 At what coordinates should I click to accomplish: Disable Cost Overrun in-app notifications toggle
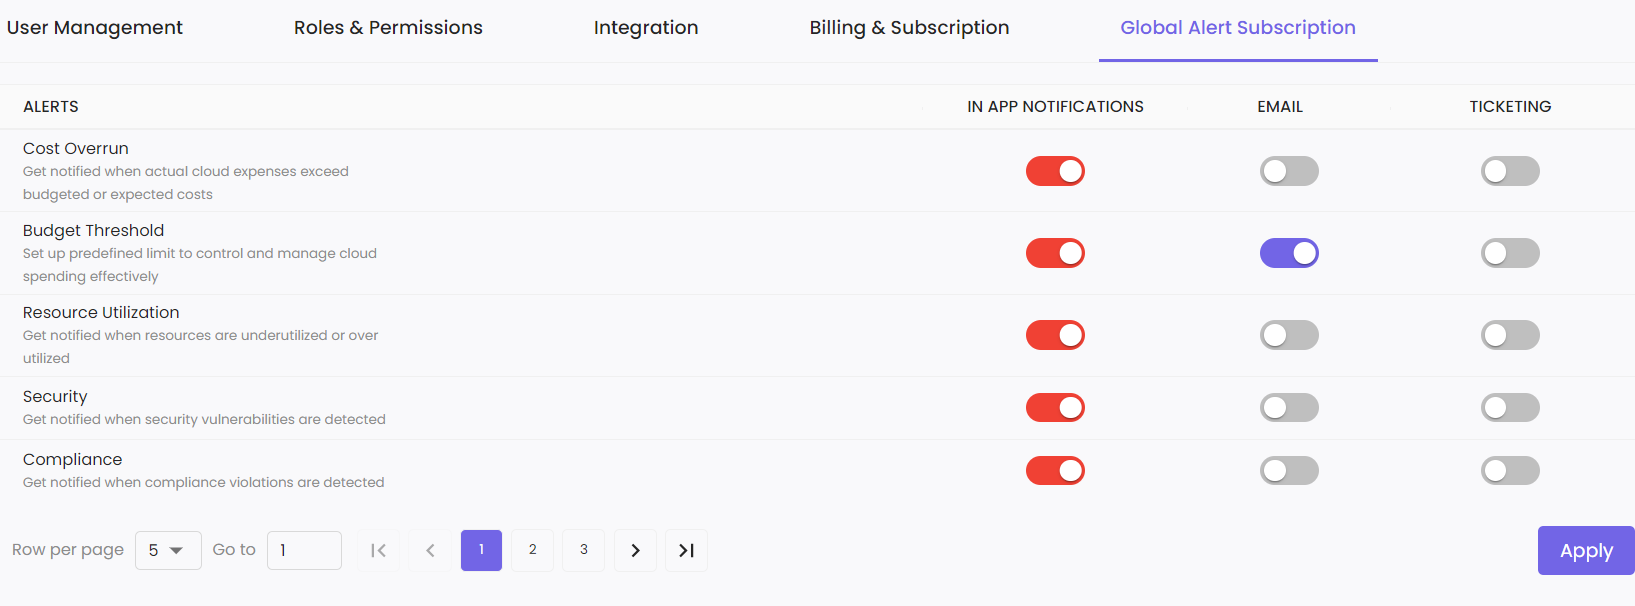(x=1055, y=171)
